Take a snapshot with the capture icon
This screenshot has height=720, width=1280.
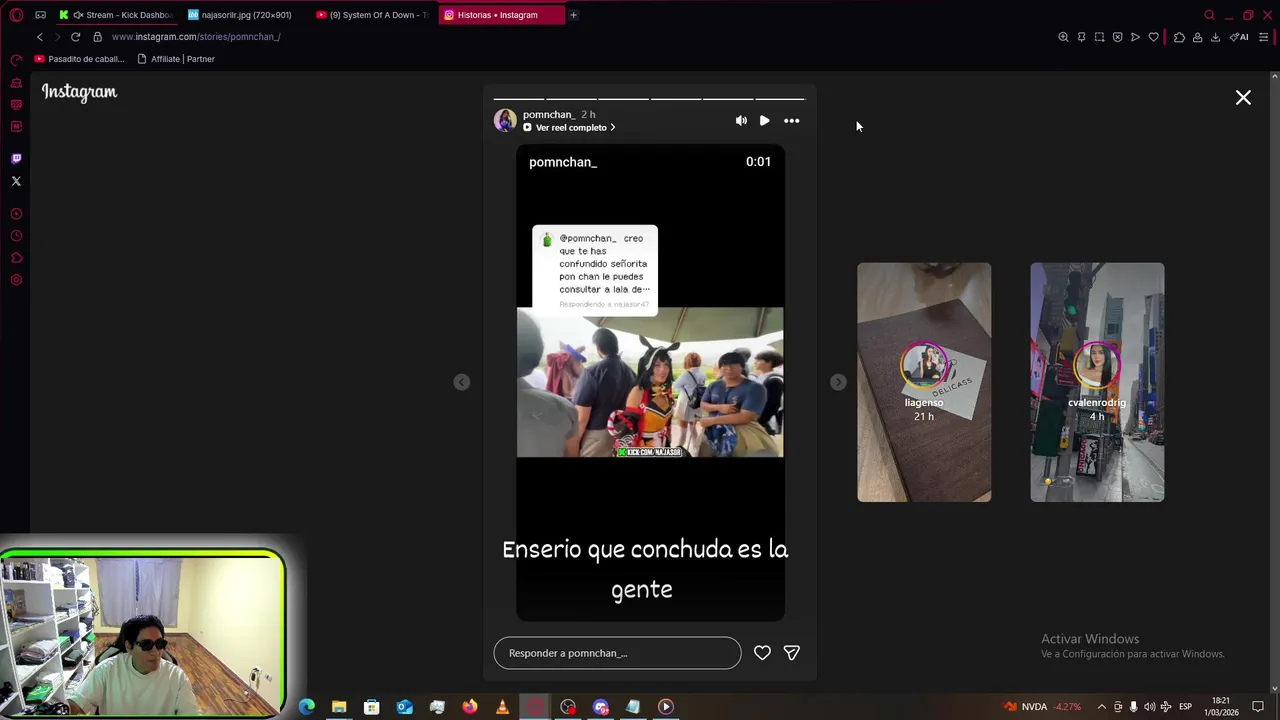[x=1099, y=37]
